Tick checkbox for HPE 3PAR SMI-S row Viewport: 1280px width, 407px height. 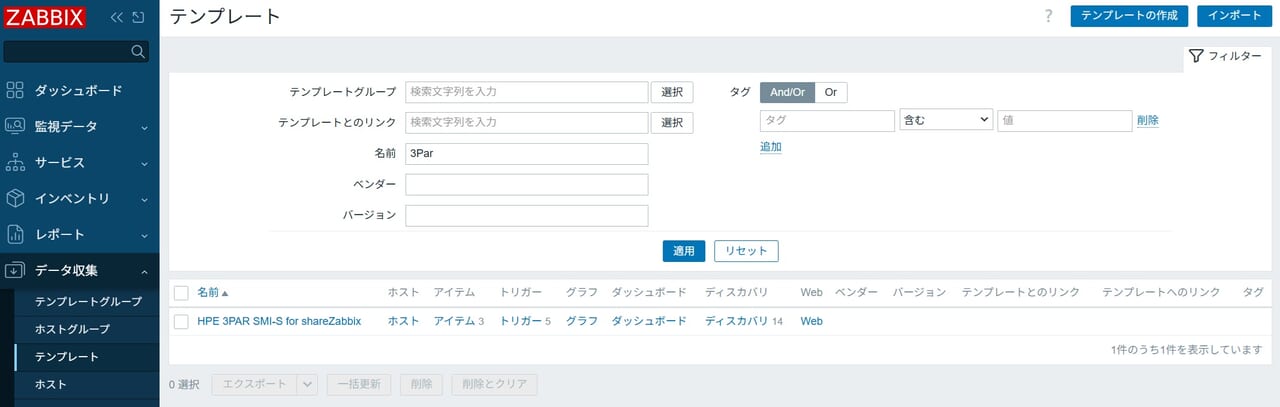pyautogui.click(x=181, y=321)
